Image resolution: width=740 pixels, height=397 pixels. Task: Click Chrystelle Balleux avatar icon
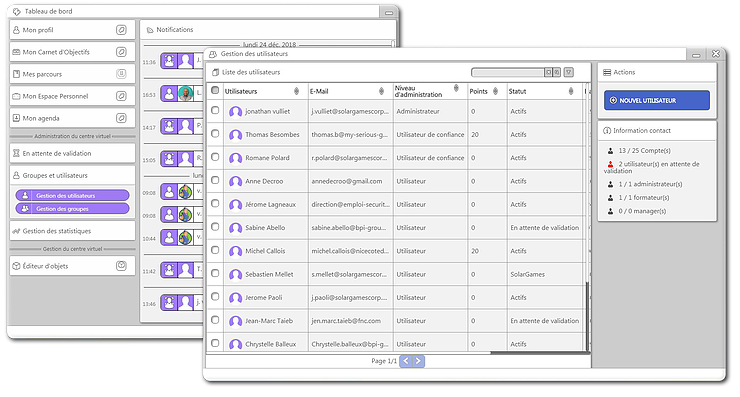235,345
